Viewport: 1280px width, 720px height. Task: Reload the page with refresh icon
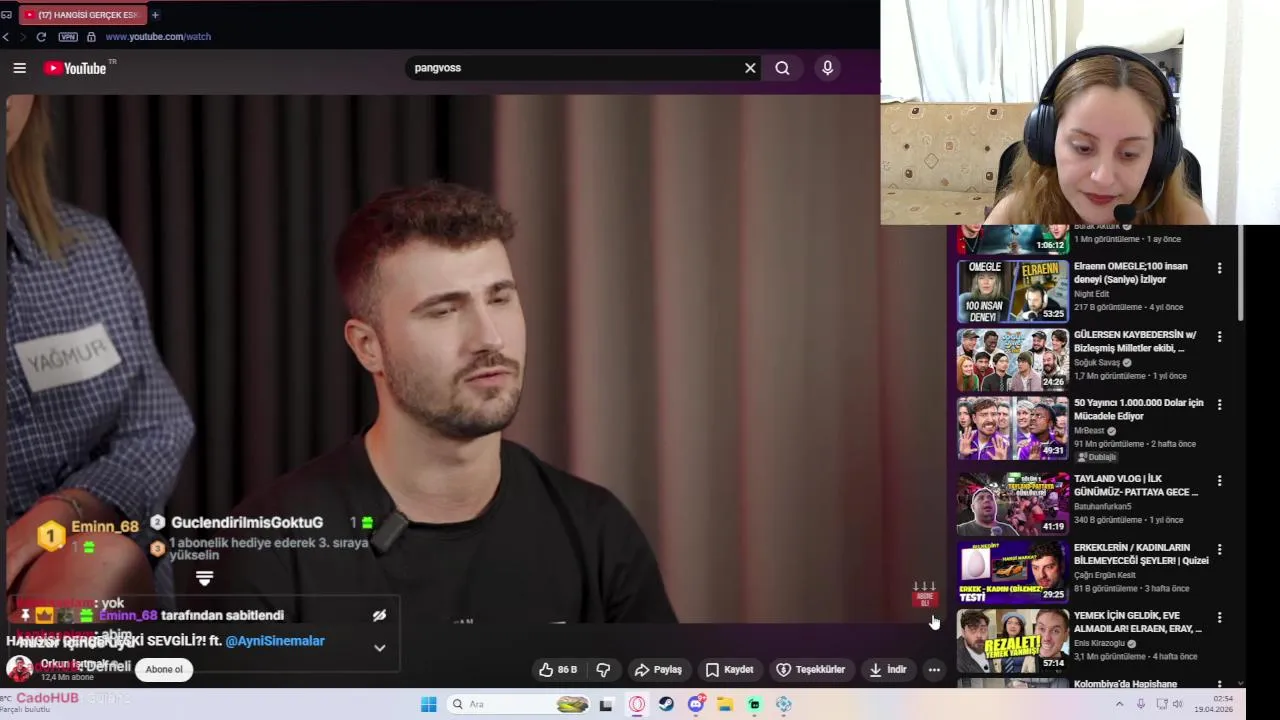pyautogui.click(x=41, y=37)
